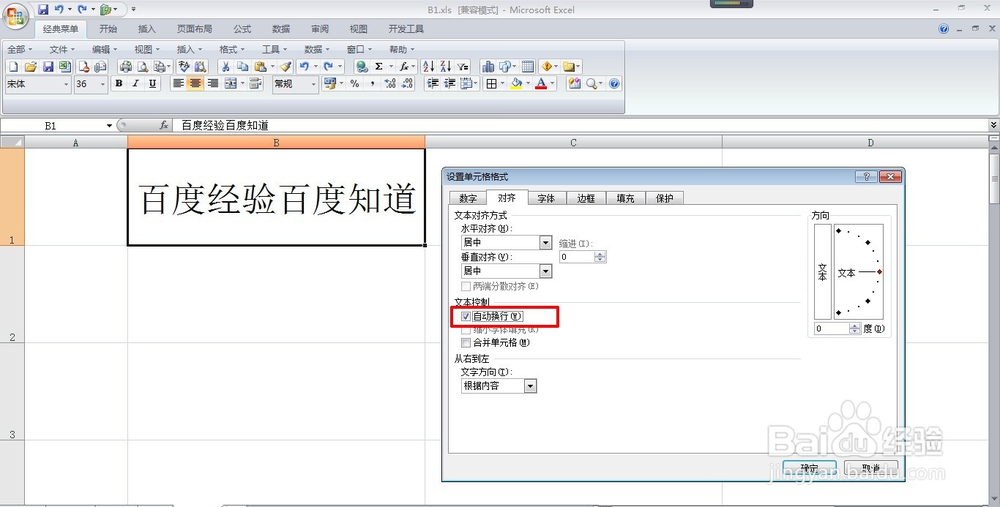
Task: Click the Comma Style icon
Action: (372, 84)
